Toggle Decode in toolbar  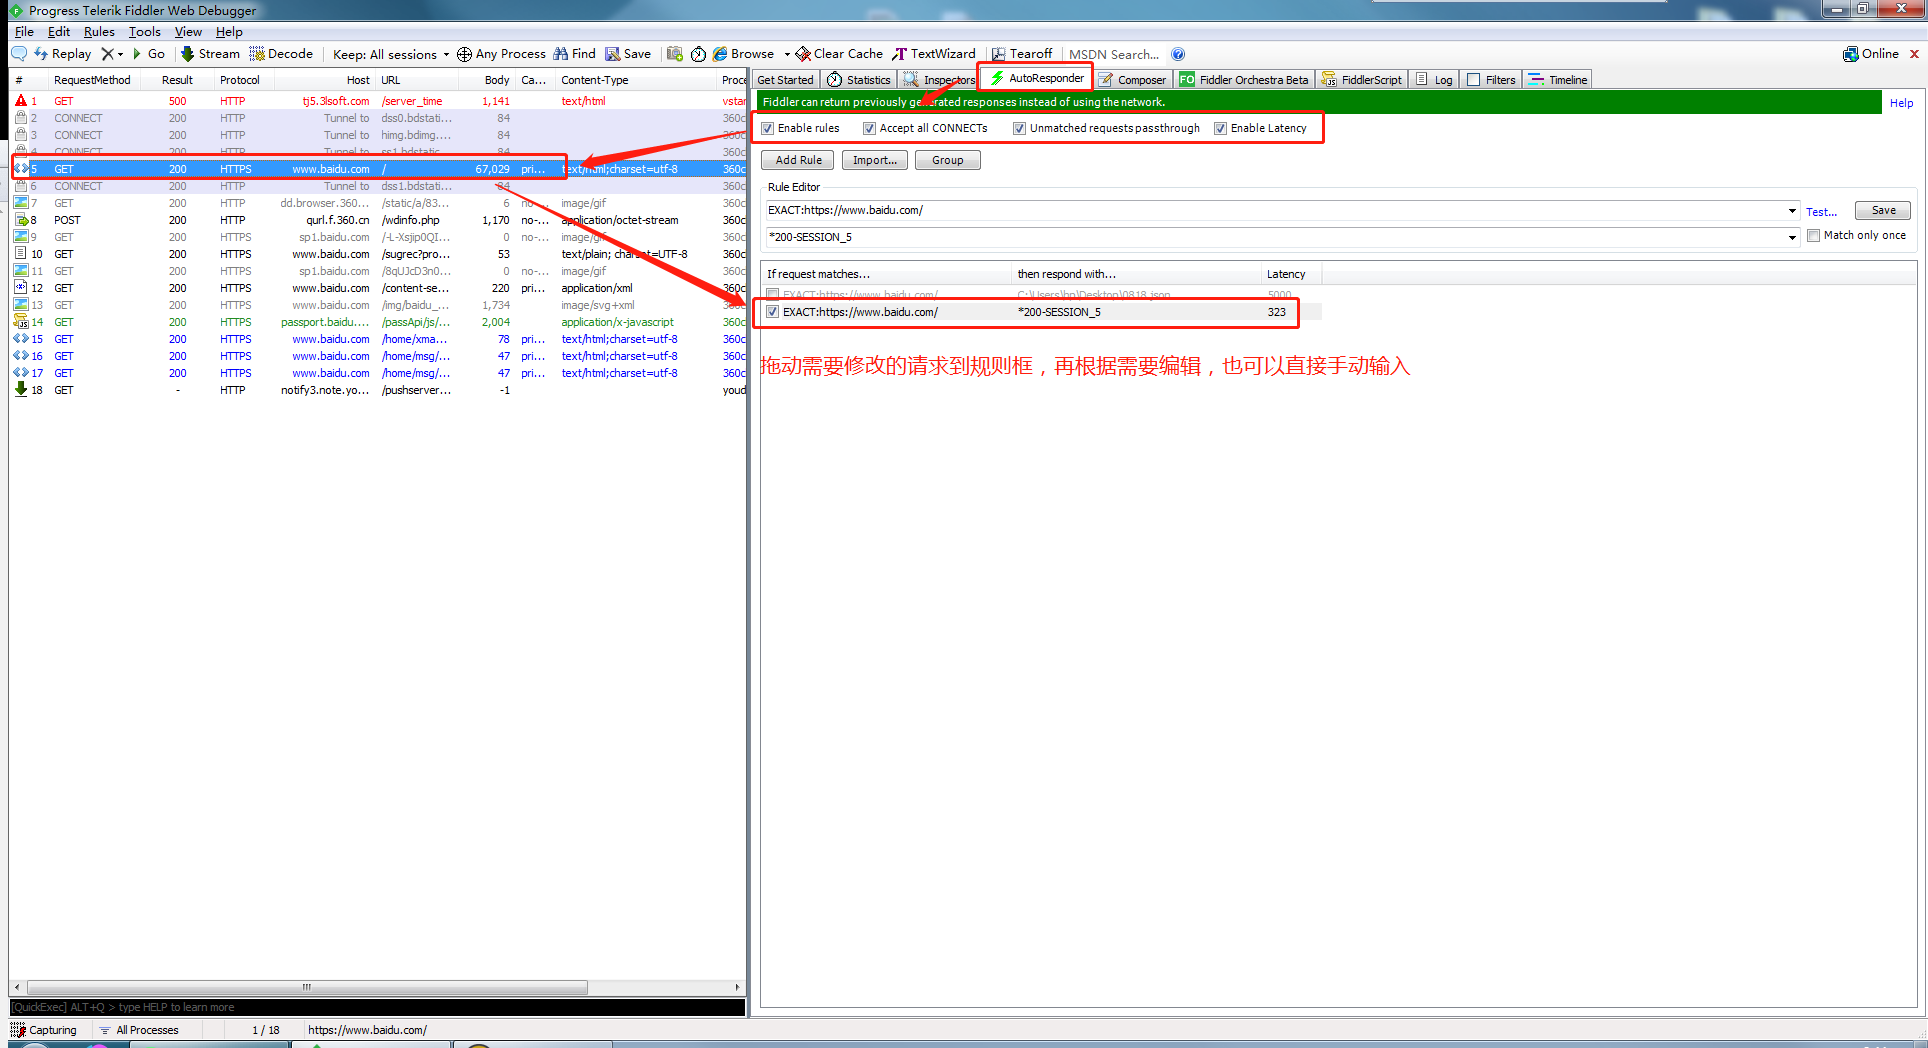coord(281,54)
